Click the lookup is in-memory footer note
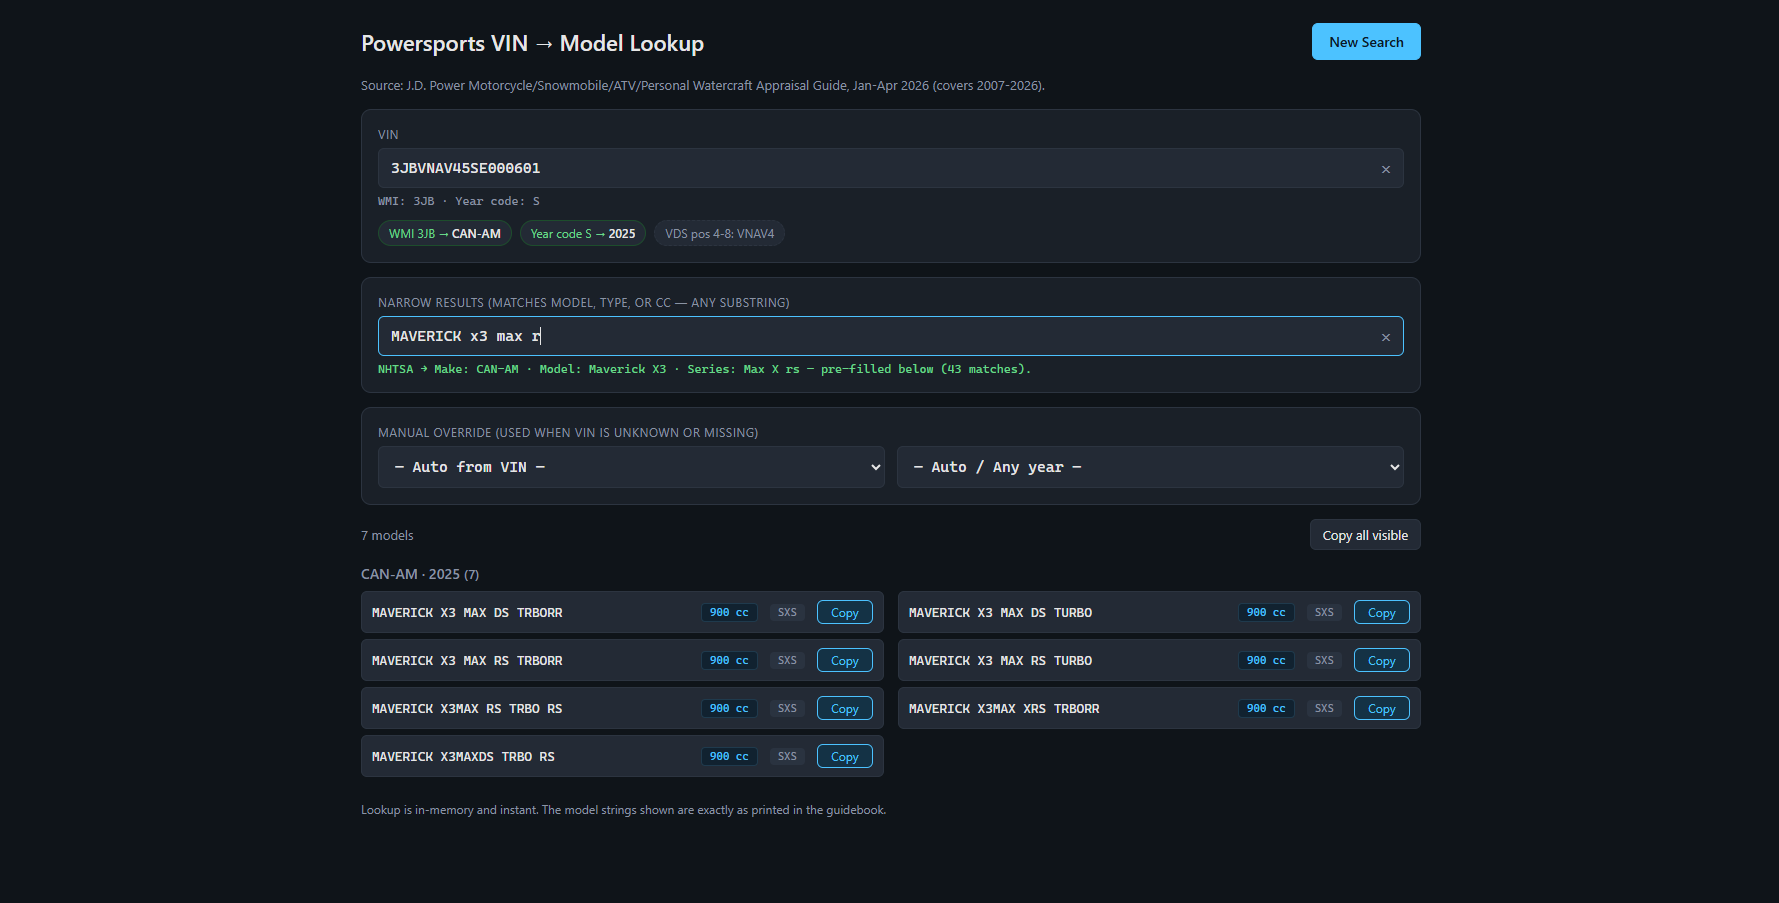Image resolution: width=1779 pixels, height=903 pixels. [624, 810]
